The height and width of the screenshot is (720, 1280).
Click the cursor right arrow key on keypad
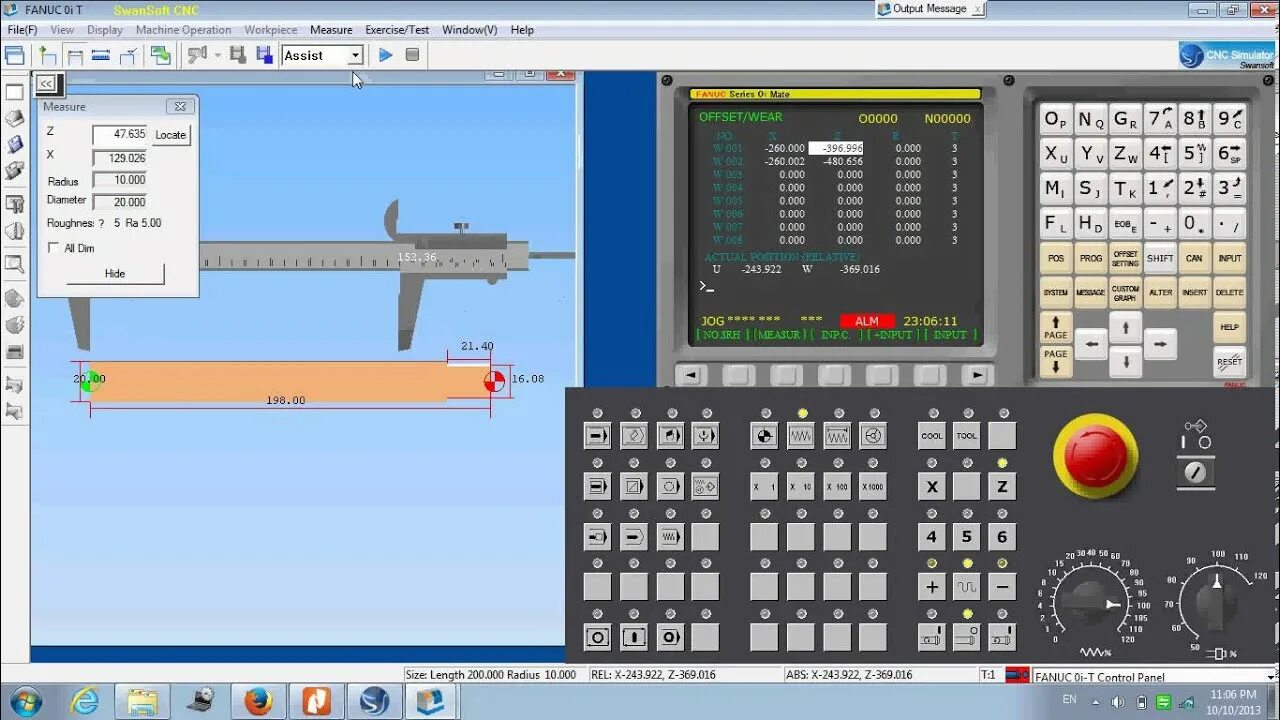pos(1160,344)
